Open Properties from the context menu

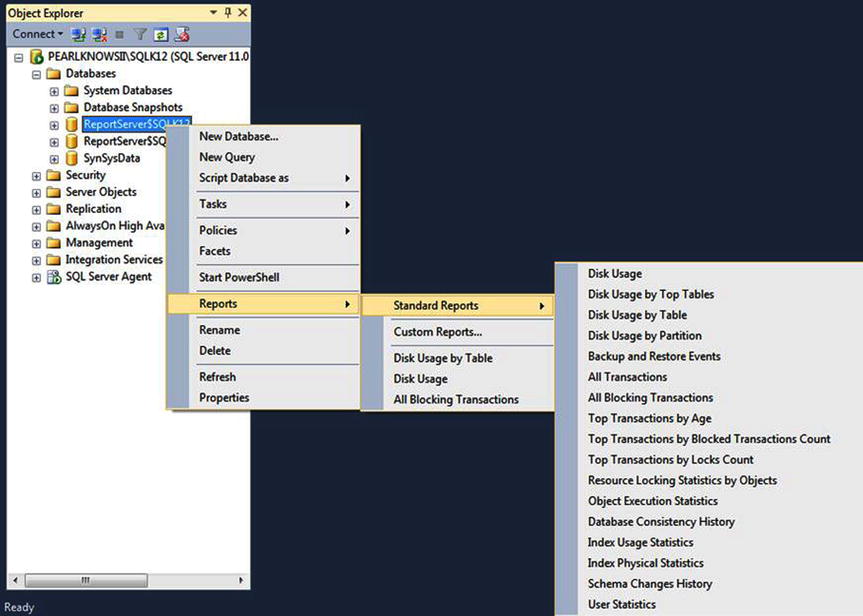tap(264, 398)
